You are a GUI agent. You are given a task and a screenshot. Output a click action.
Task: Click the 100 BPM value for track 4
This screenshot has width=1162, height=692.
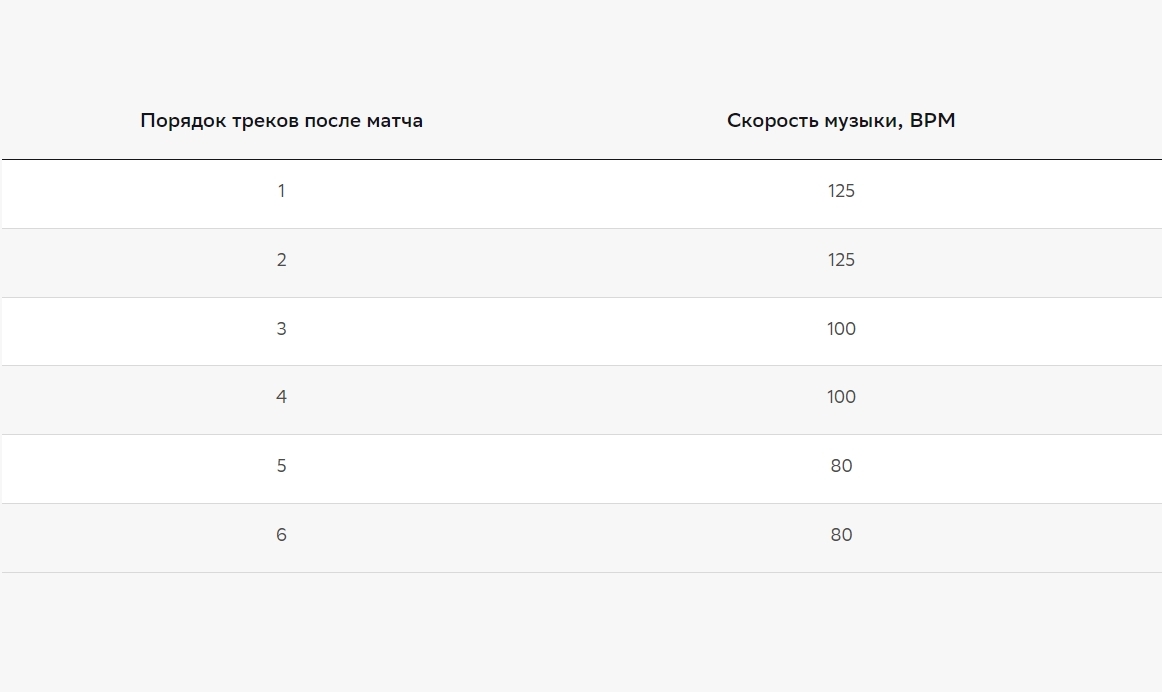[x=841, y=397]
